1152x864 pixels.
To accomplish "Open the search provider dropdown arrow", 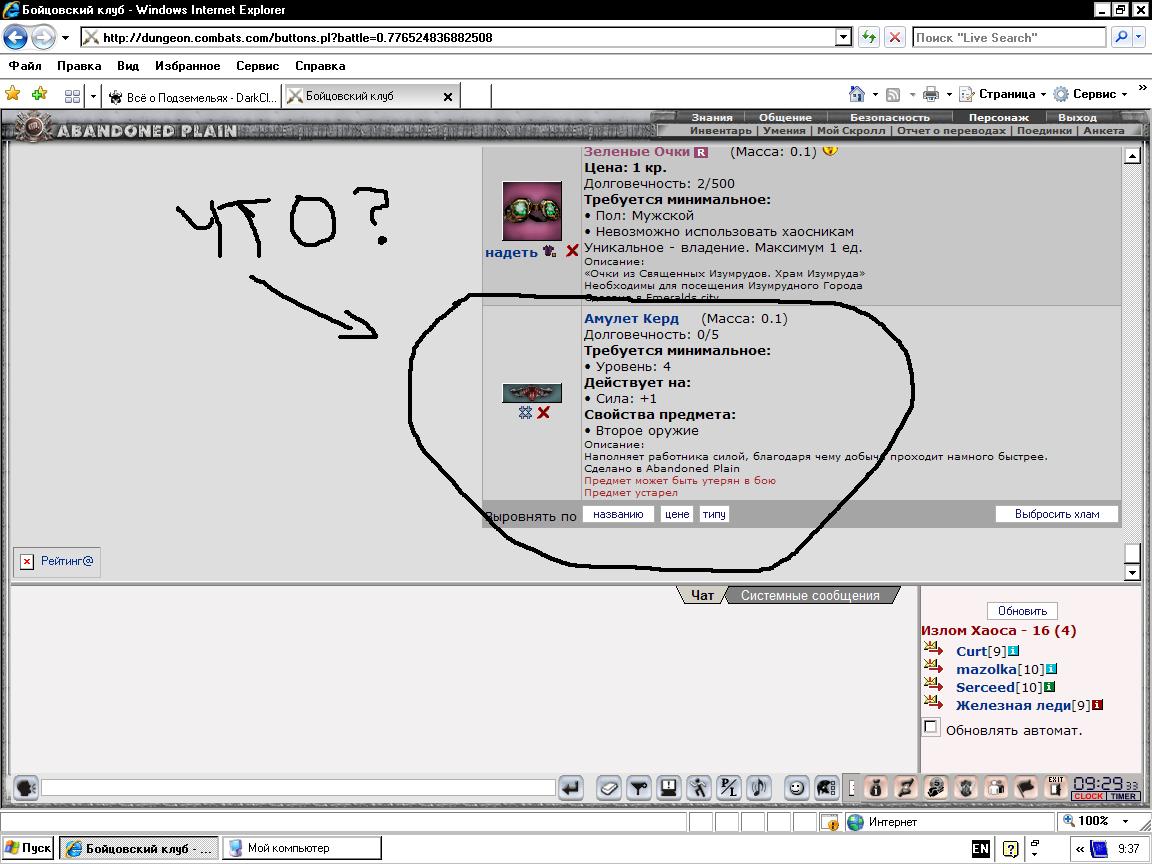I will (x=1140, y=37).
